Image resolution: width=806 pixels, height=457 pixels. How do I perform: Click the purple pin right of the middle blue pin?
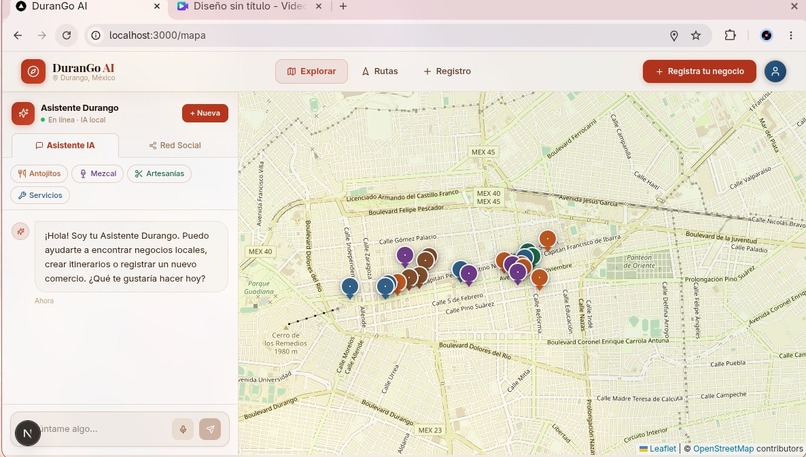(x=469, y=274)
